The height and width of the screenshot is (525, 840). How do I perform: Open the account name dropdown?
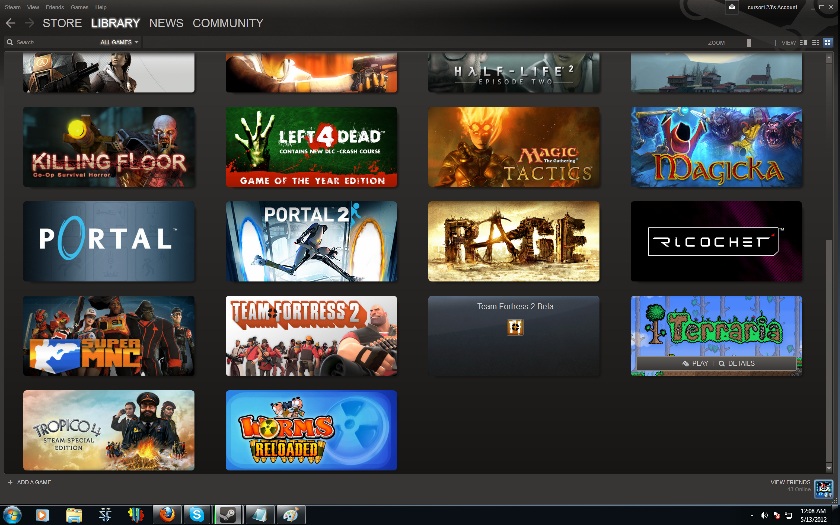[772, 7]
